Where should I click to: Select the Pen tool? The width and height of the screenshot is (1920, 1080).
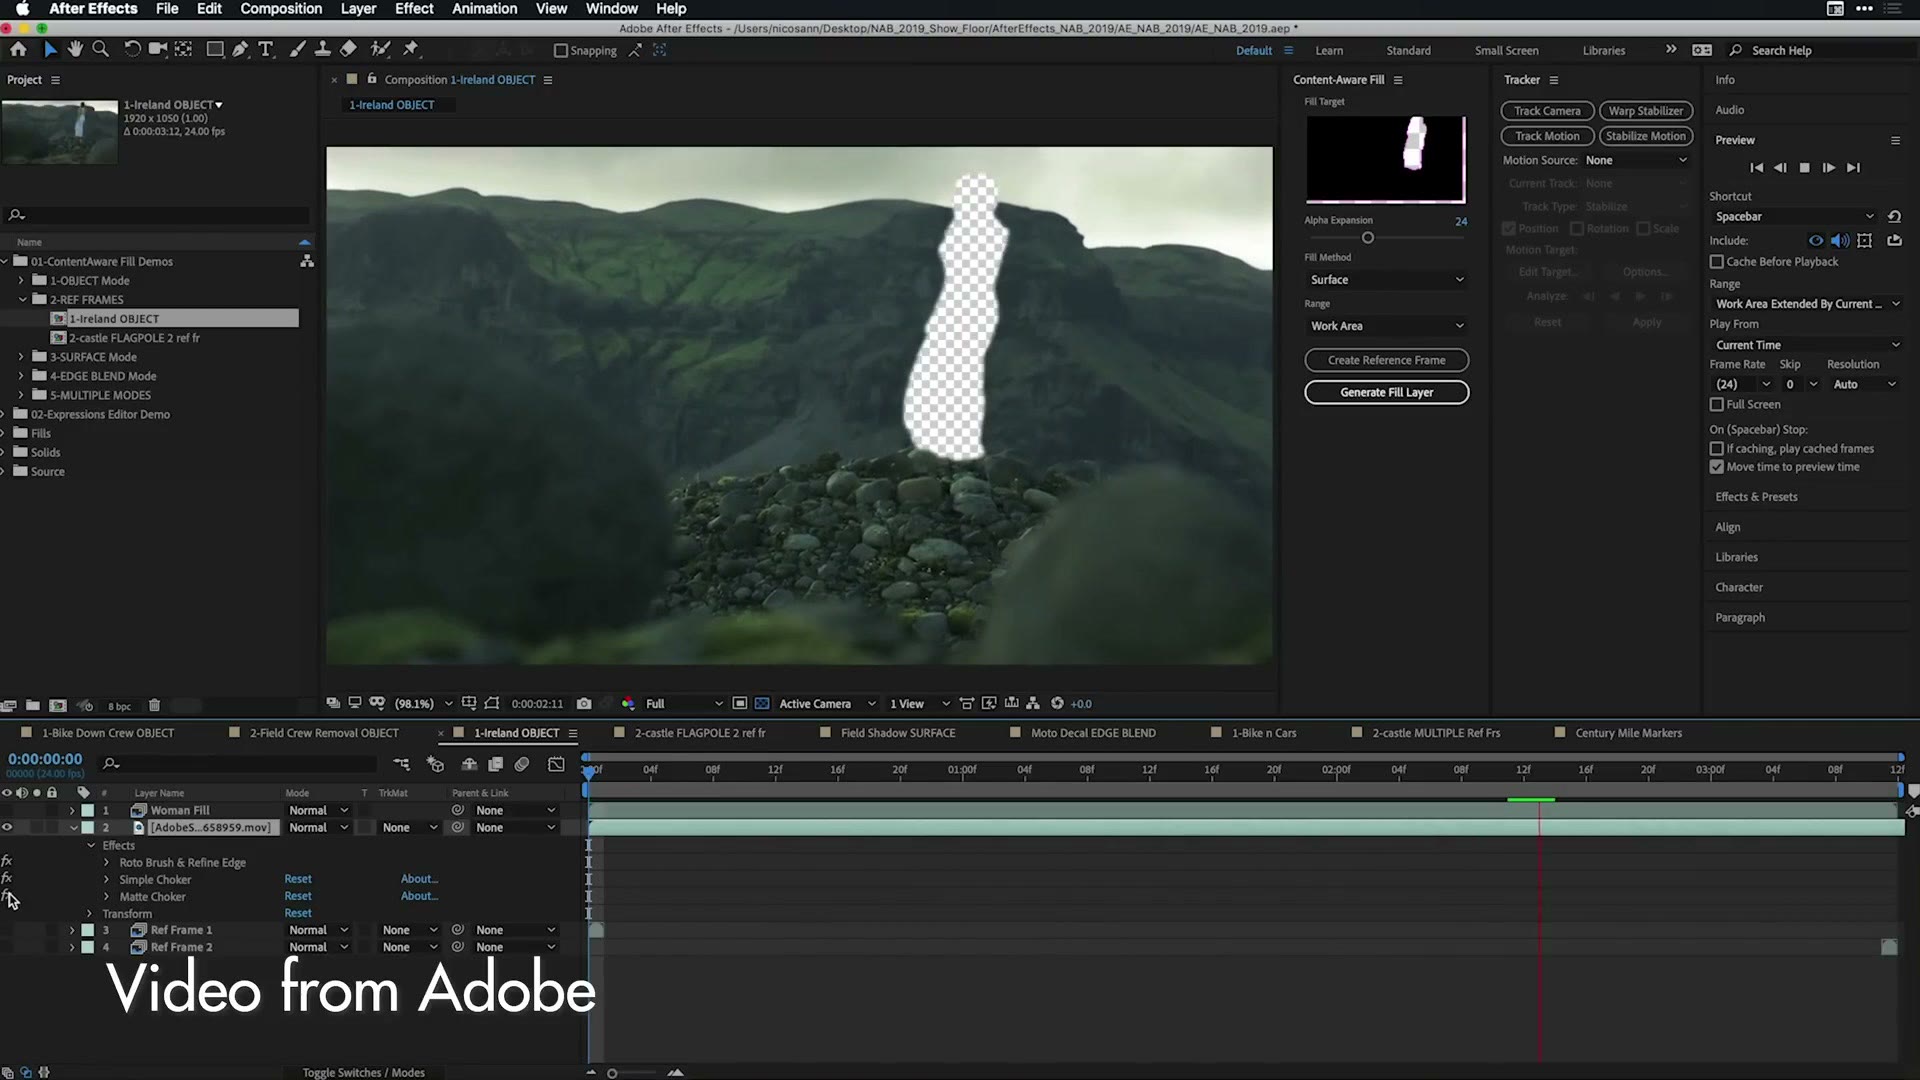tap(240, 49)
